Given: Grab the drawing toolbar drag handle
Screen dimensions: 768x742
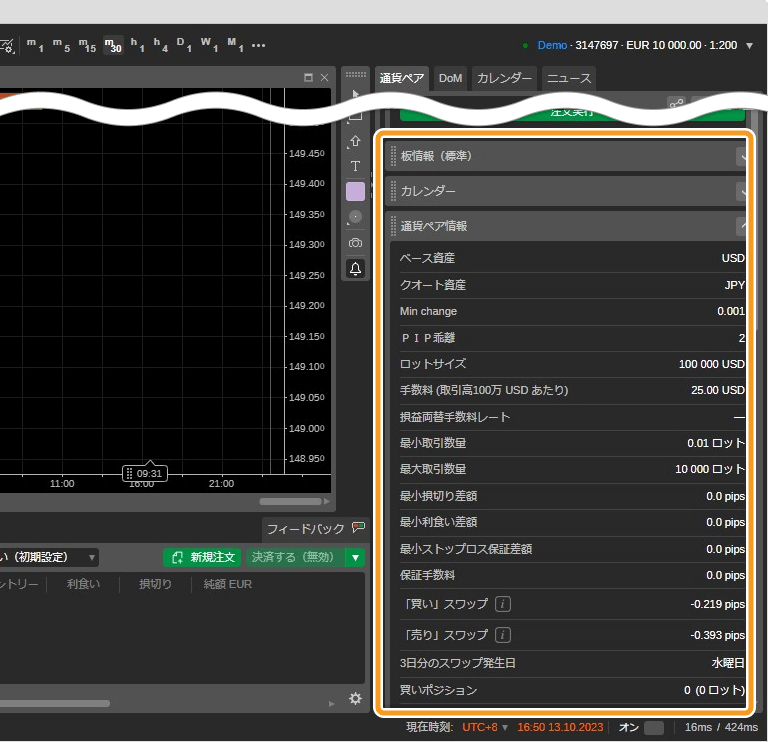Looking at the screenshot, I should tap(356, 74).
